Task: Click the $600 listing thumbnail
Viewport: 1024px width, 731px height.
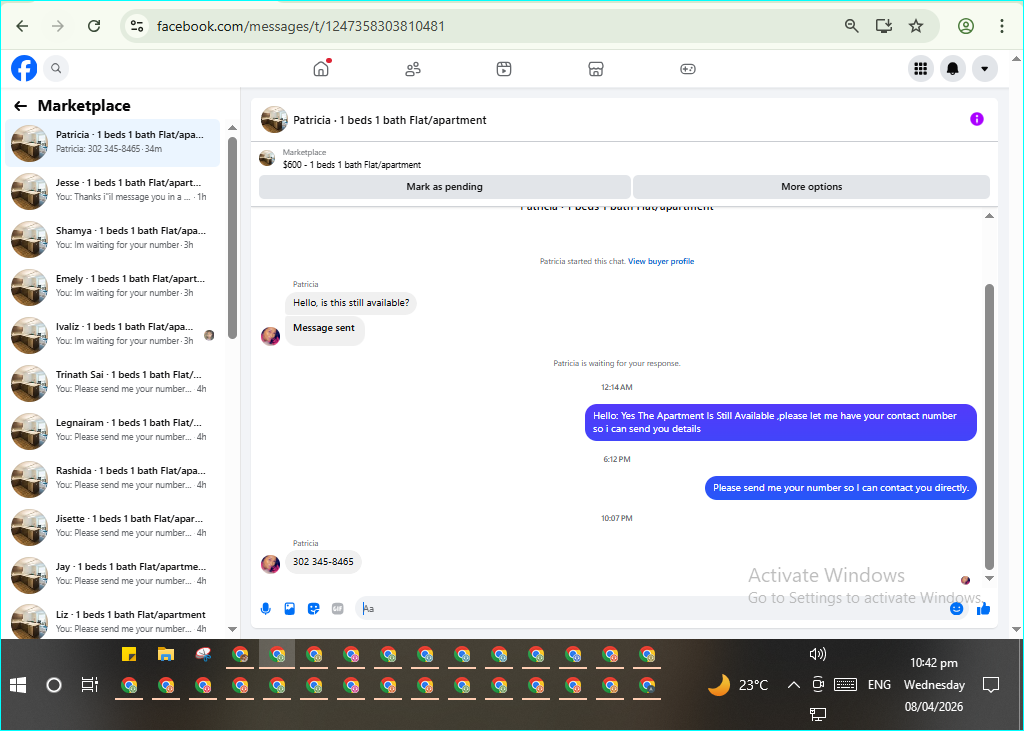Action: (x=266, y=158)
